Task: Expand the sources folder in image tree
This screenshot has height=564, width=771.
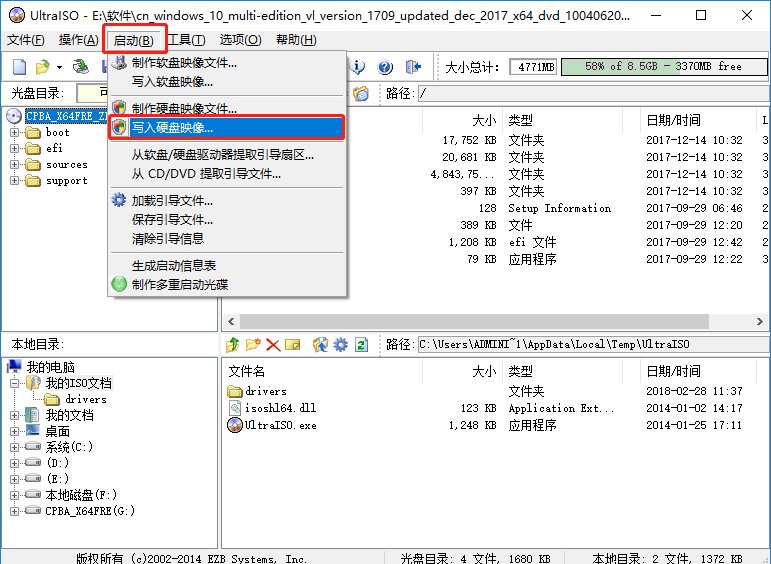Action: [14, 165]
